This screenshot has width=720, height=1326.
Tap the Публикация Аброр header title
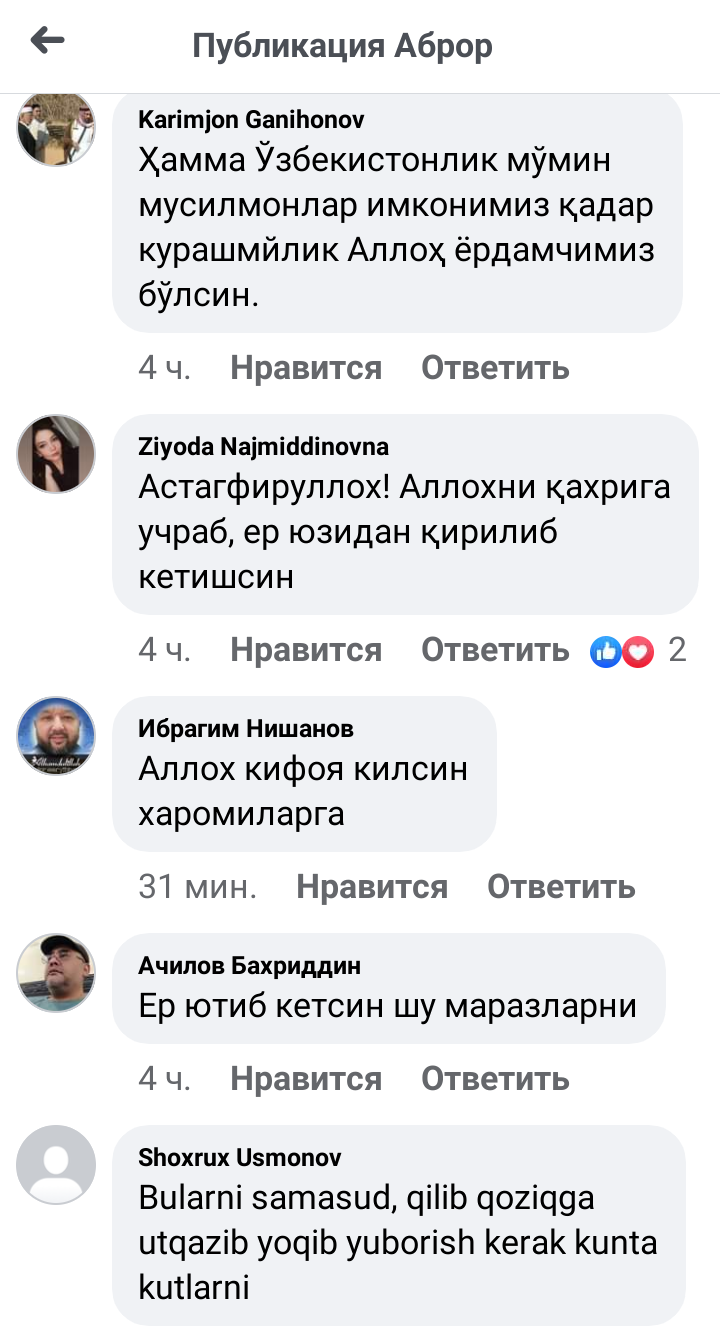pyautogui.click(x=342, y=46)
